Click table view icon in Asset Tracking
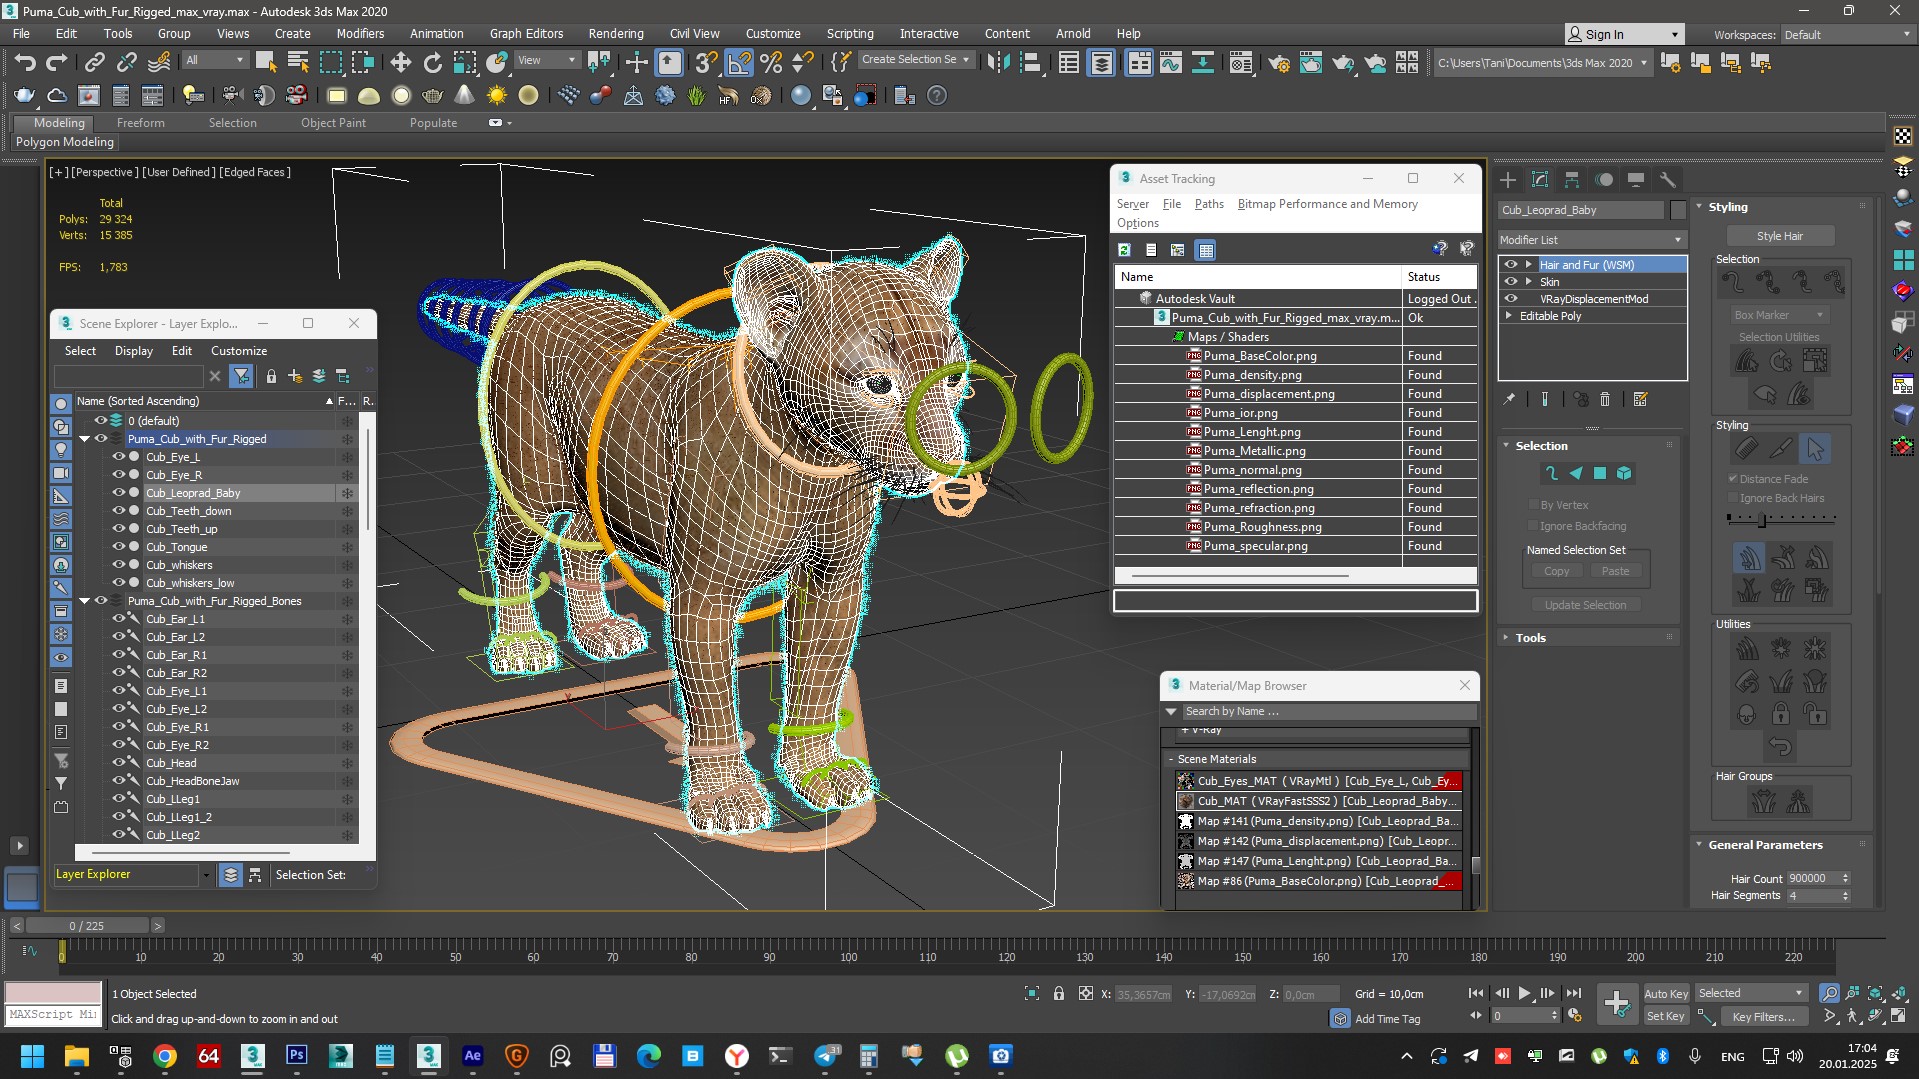This screenshot has width=1919, height=1079. tap(1206, 250)
